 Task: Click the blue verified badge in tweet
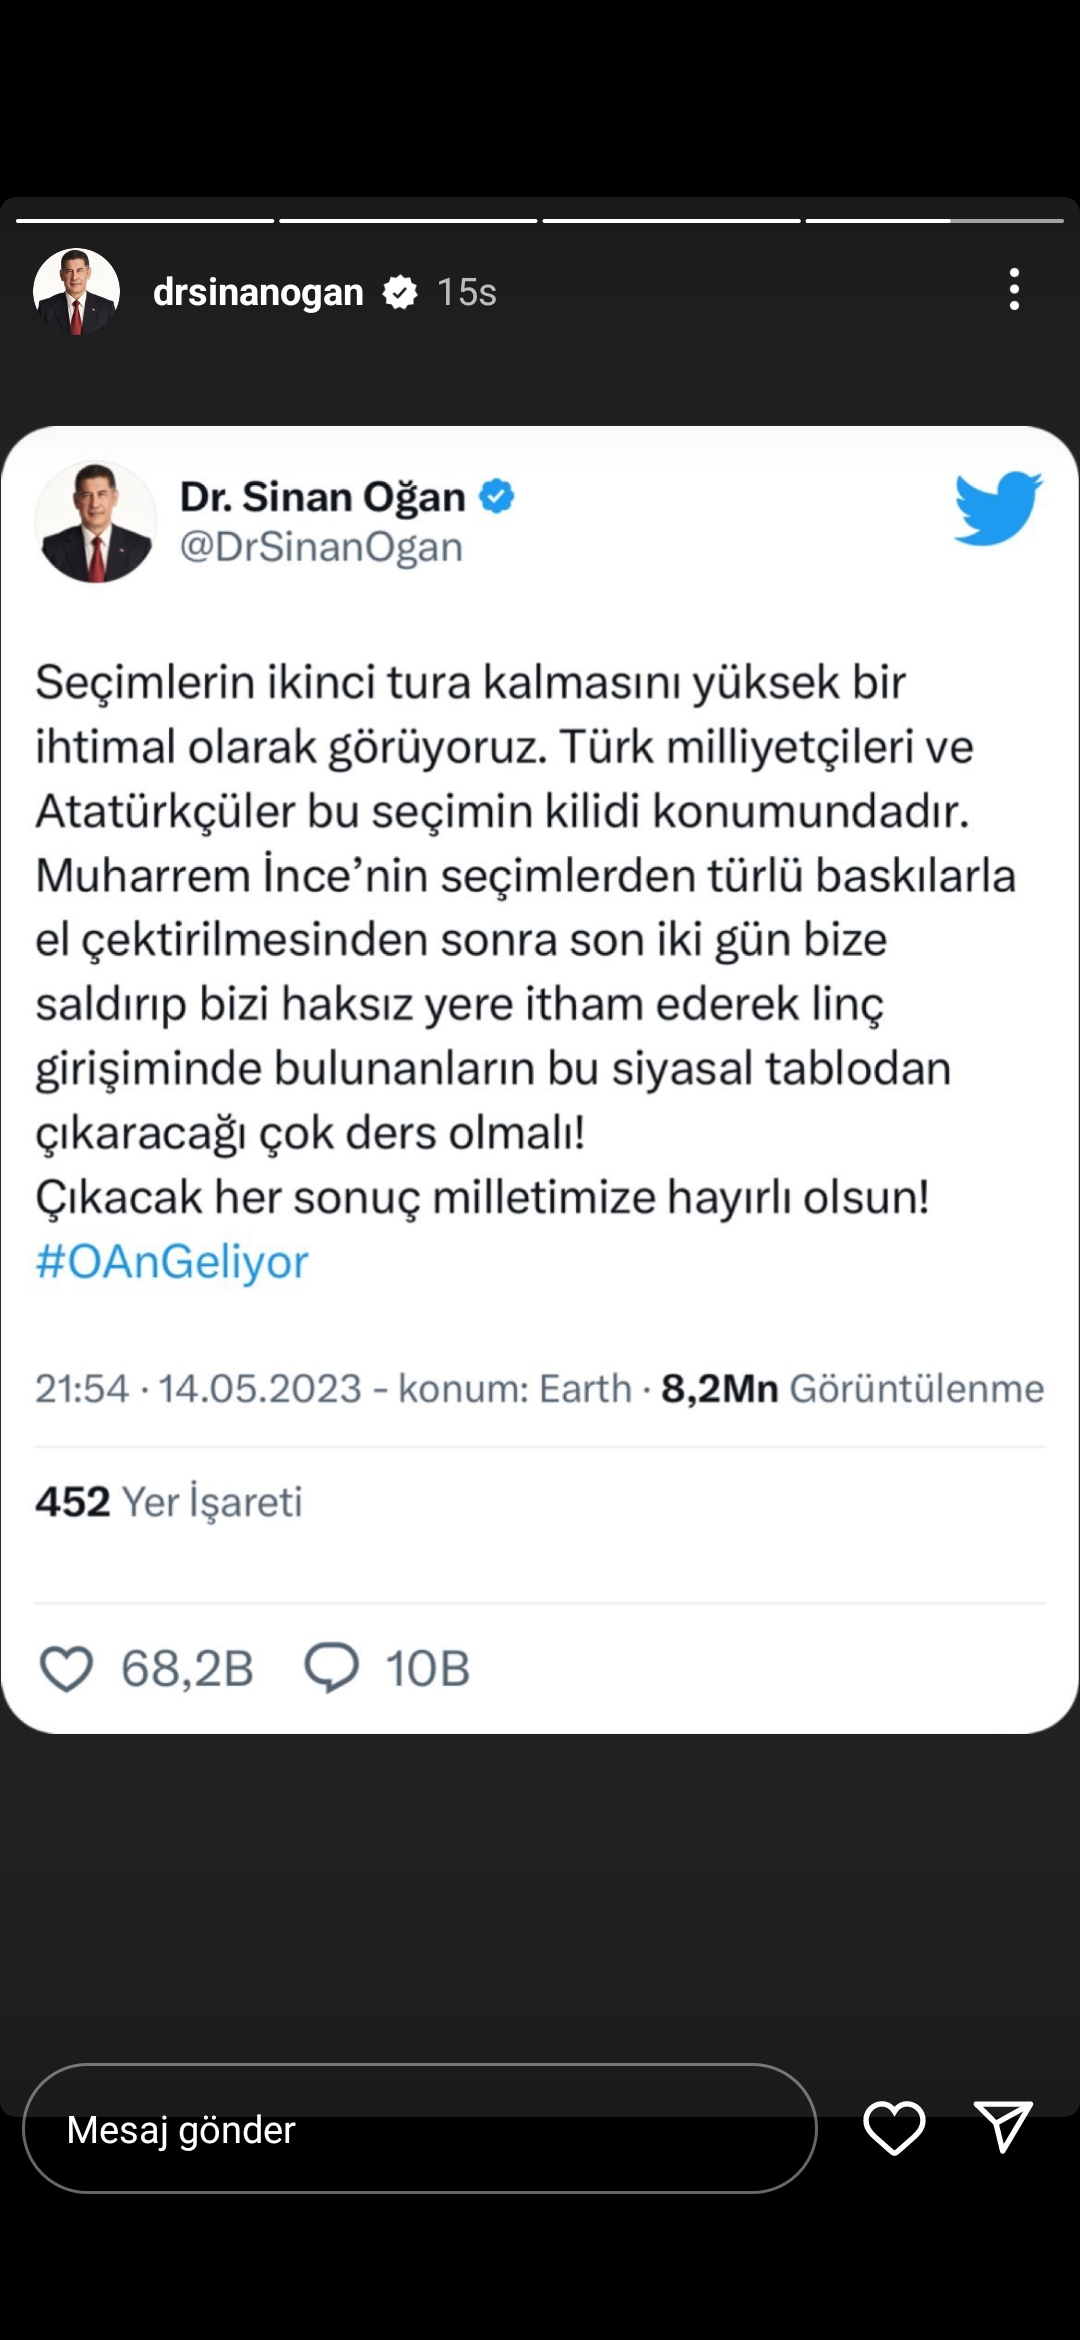pos(497,496)
